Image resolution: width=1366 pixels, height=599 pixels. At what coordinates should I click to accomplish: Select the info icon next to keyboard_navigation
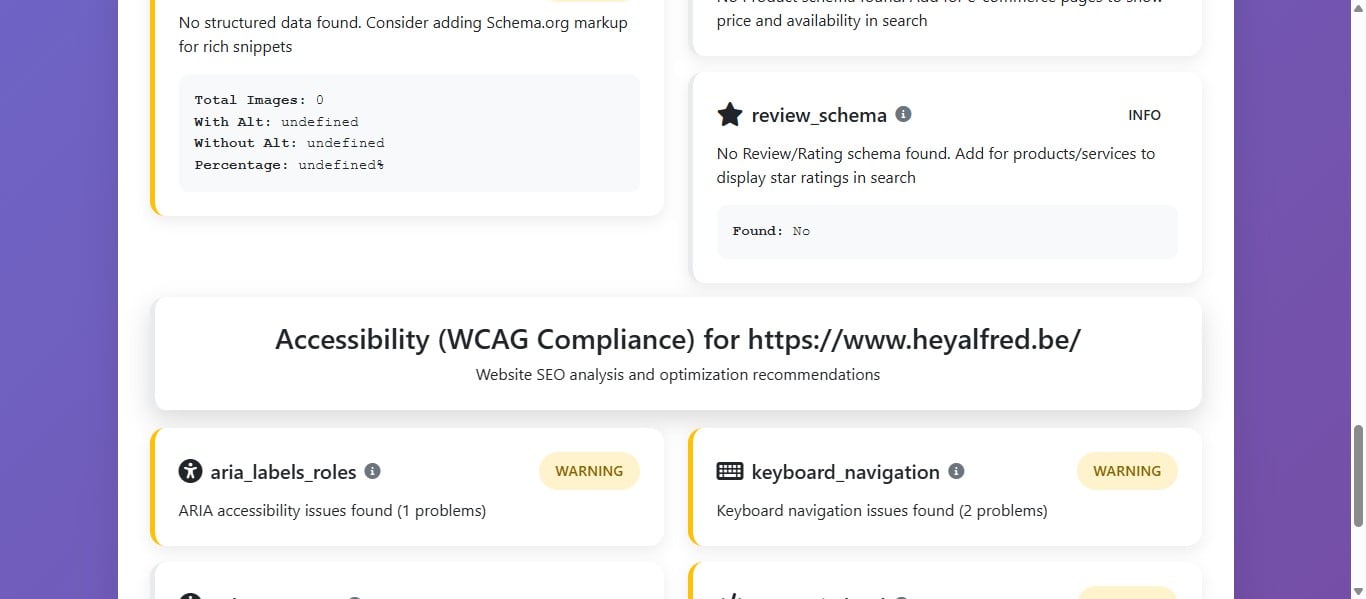coord(957,471)
